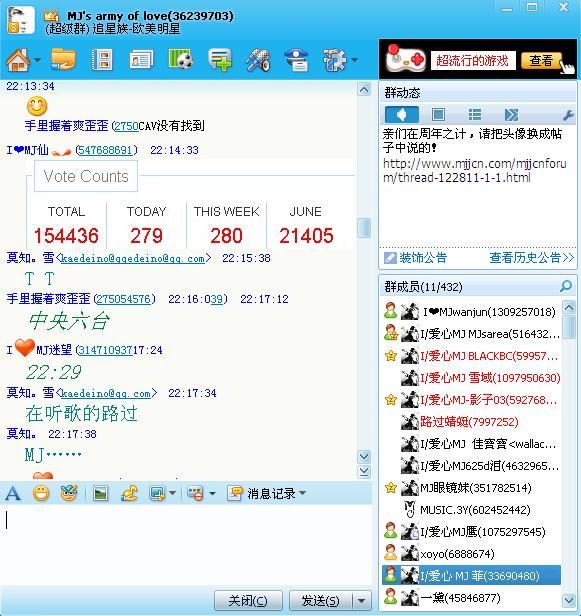Select member MJ眼镜妹(351782514)
Screen dimensions: 581x616
coord(471,488)
